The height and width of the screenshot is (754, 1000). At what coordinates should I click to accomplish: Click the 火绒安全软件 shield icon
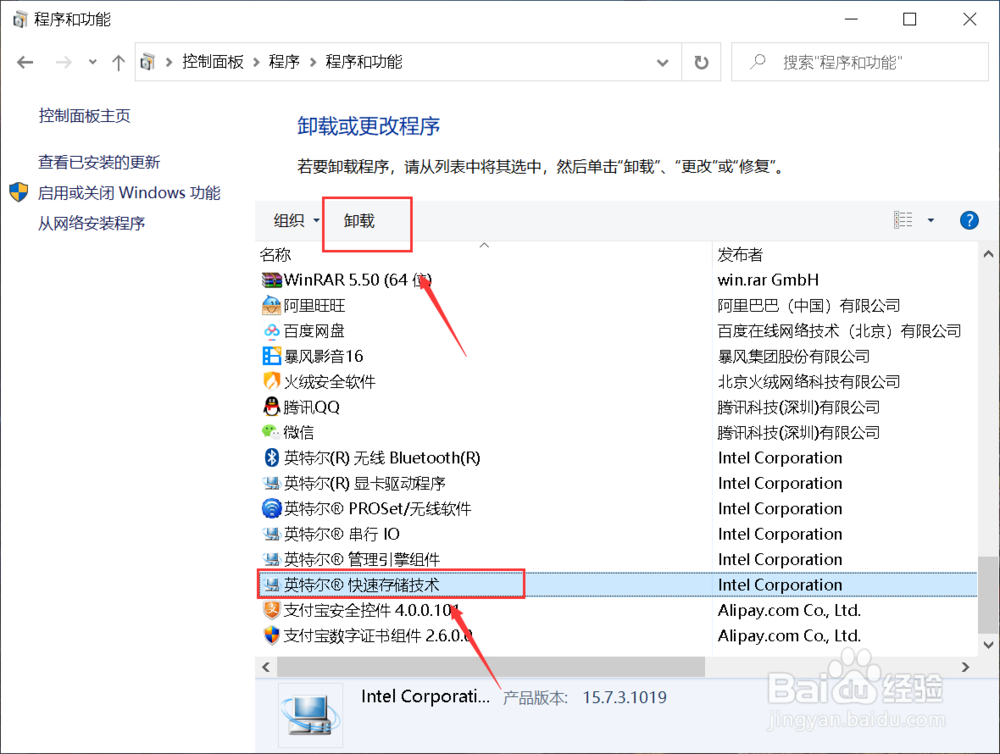[272, 381]
